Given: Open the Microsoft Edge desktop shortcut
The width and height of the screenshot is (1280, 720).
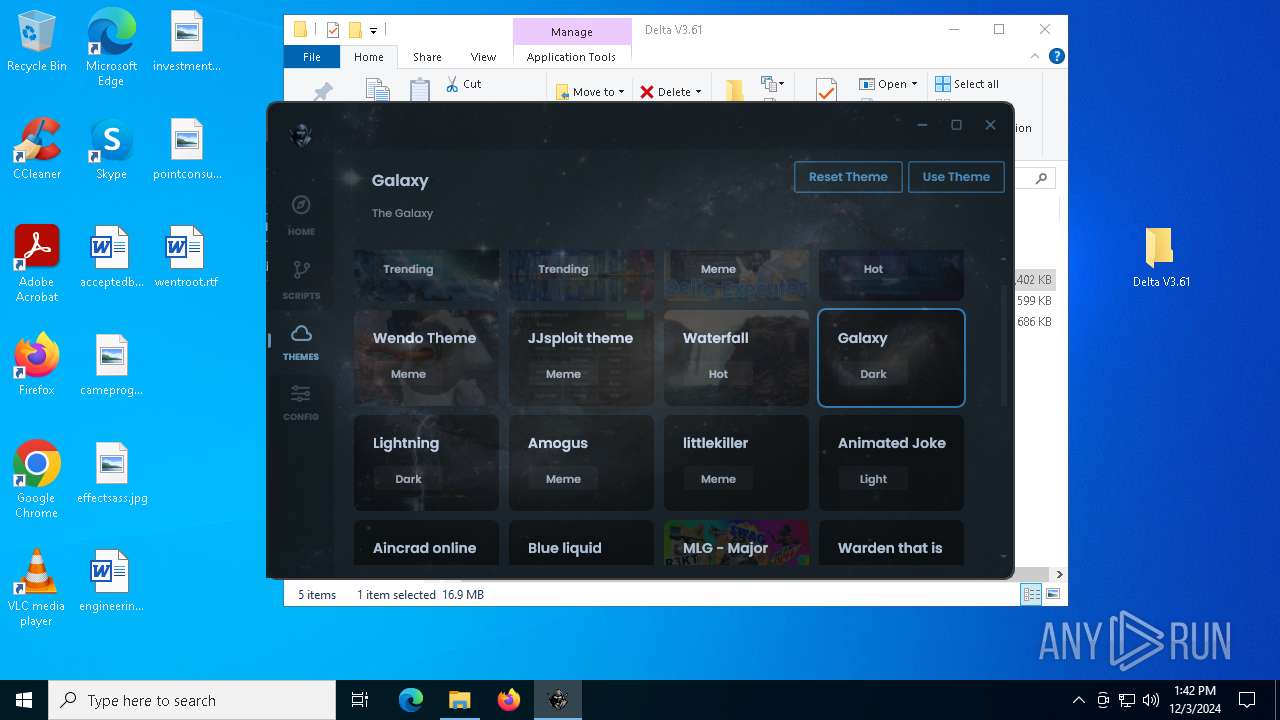Looking at the screenshot, I should coord(111,49).
